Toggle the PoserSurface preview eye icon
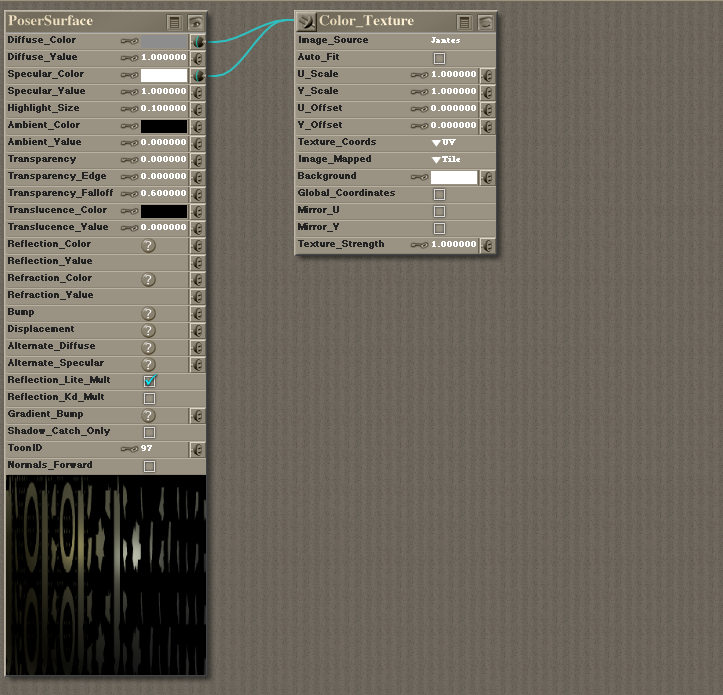 point(195,21)
